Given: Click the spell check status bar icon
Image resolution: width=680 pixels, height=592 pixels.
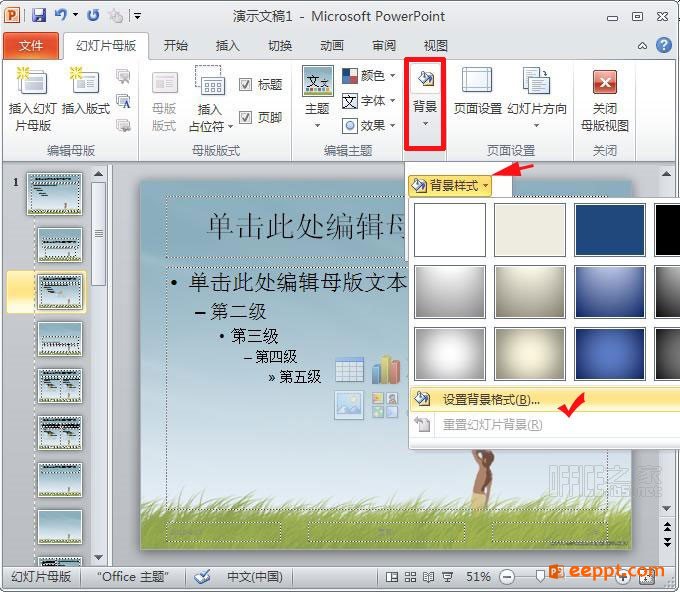Looking at the screenshot, I should (202, 577).
